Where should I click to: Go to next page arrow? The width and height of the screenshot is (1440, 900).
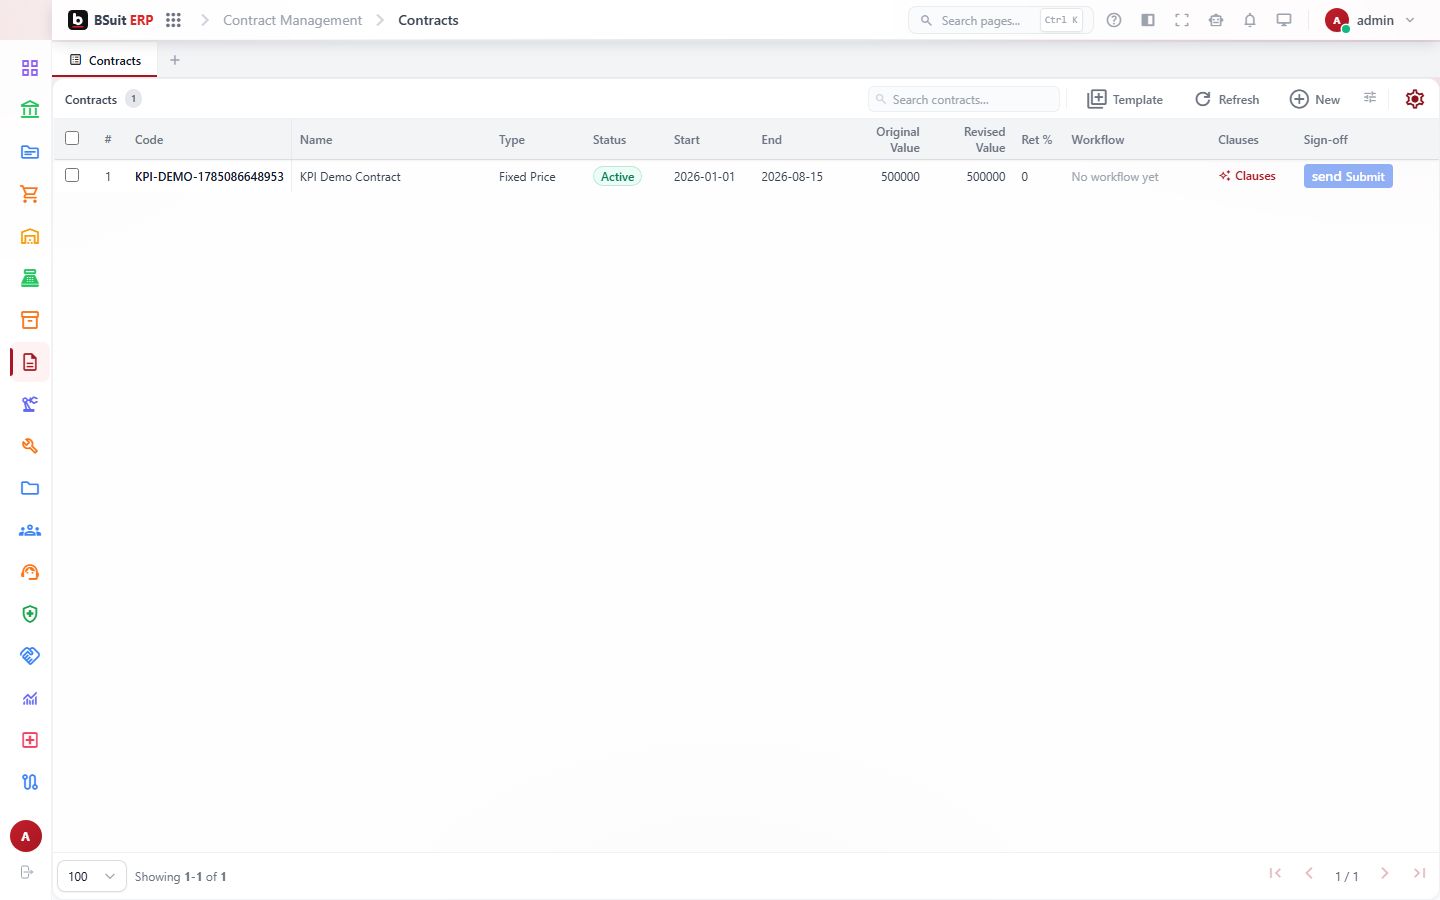point(1385,873)
